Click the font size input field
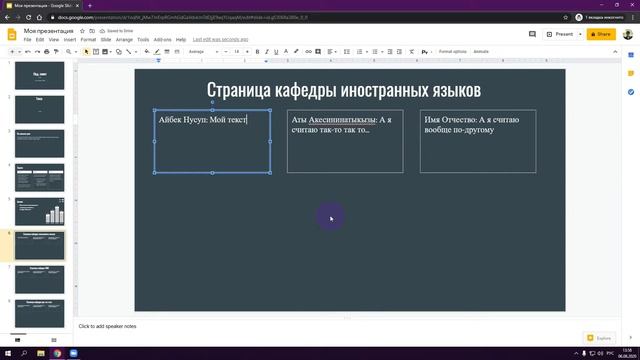This screenshot has width=640, height=360. tap(236, 52)
